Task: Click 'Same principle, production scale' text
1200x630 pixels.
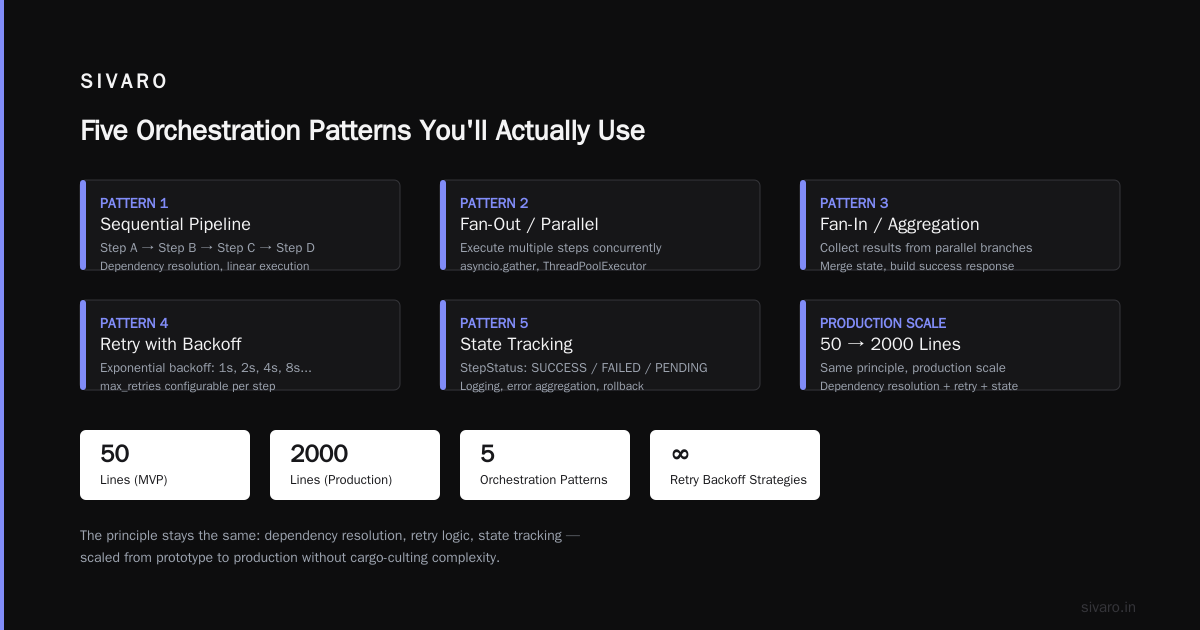Action: (x=913, y=368)
